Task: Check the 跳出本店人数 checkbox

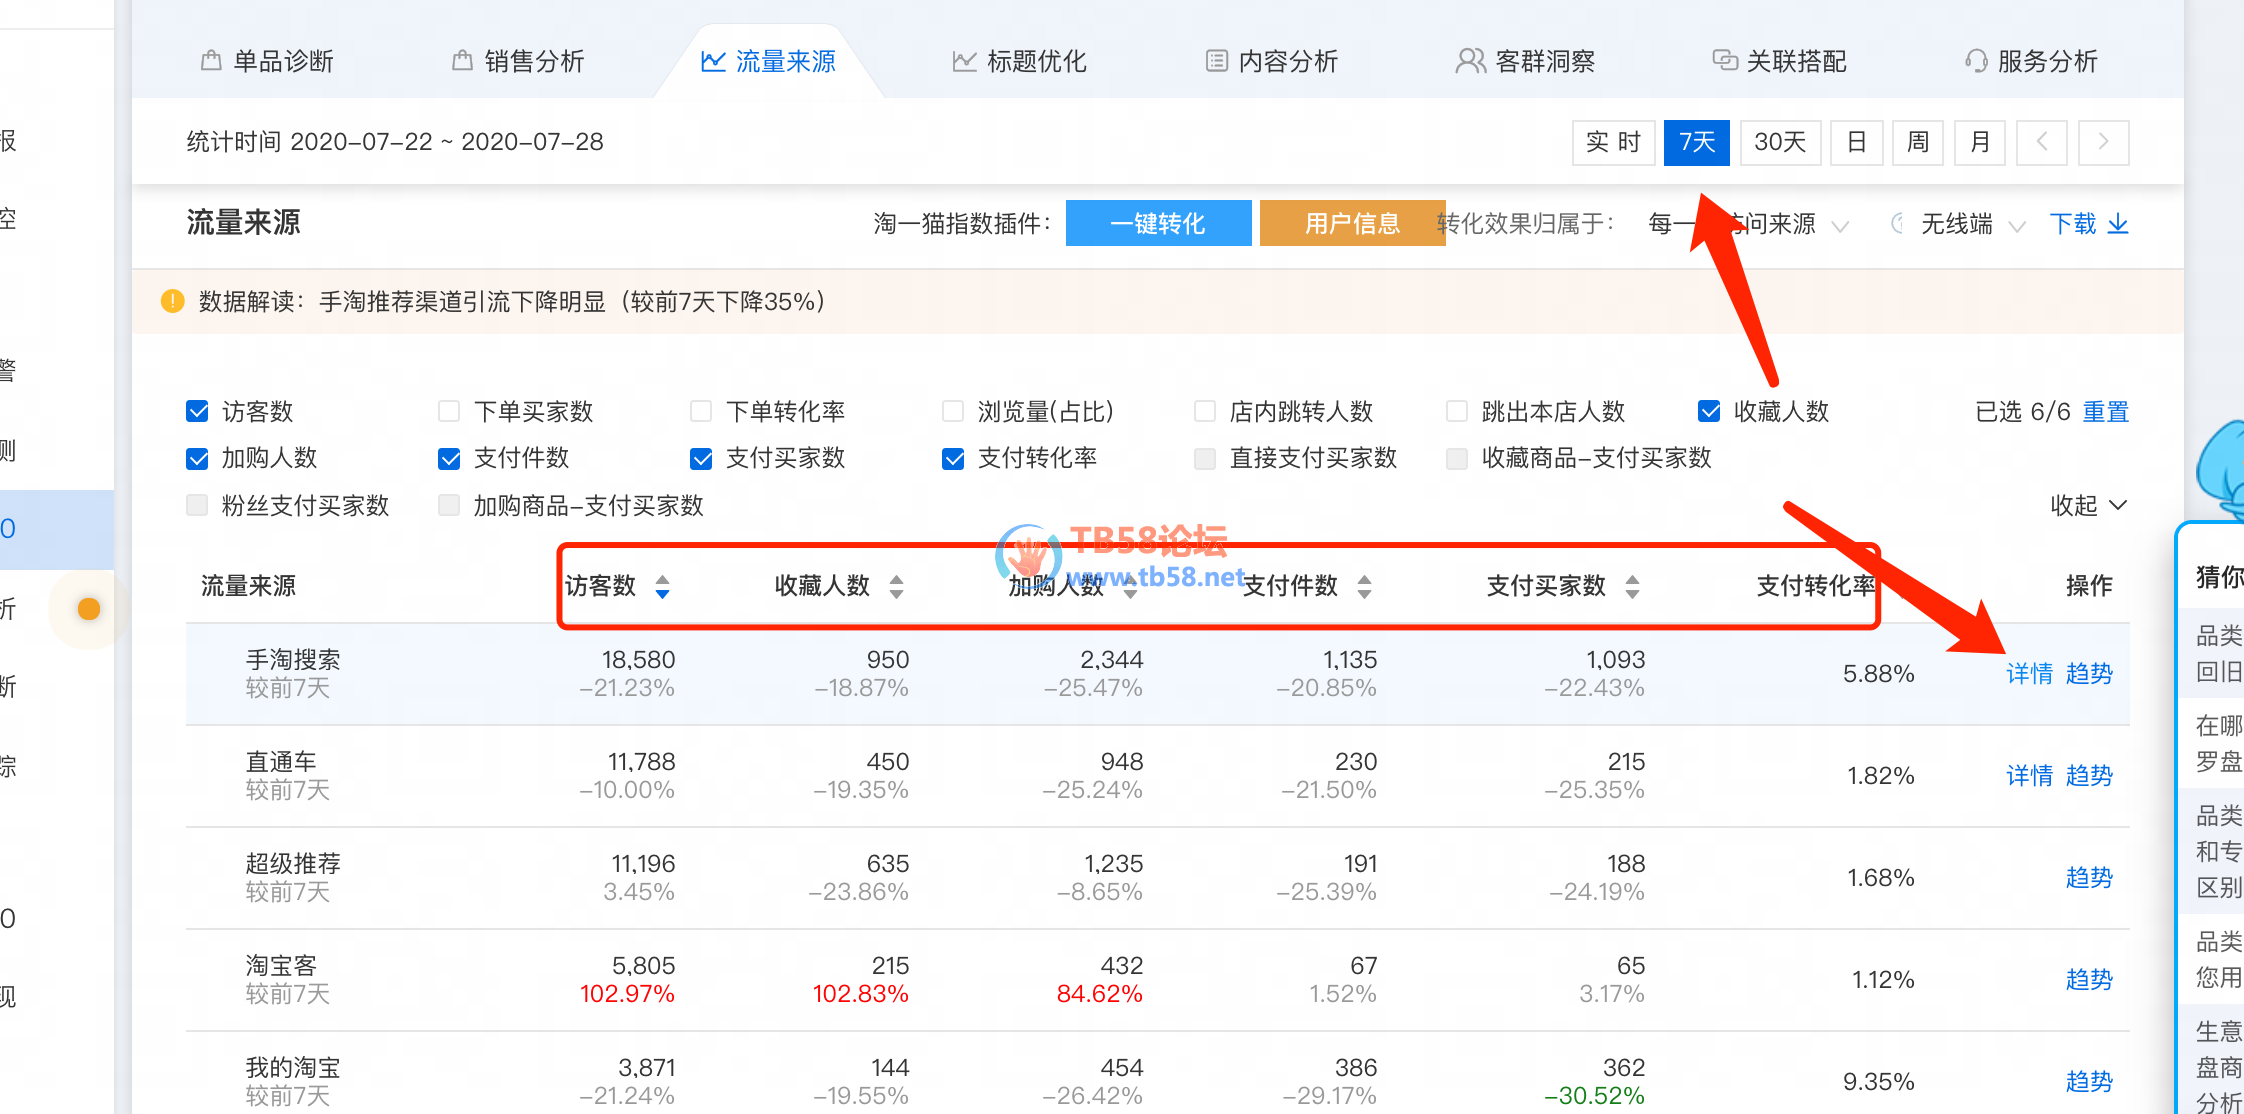Action: [x=1457, y=411]
